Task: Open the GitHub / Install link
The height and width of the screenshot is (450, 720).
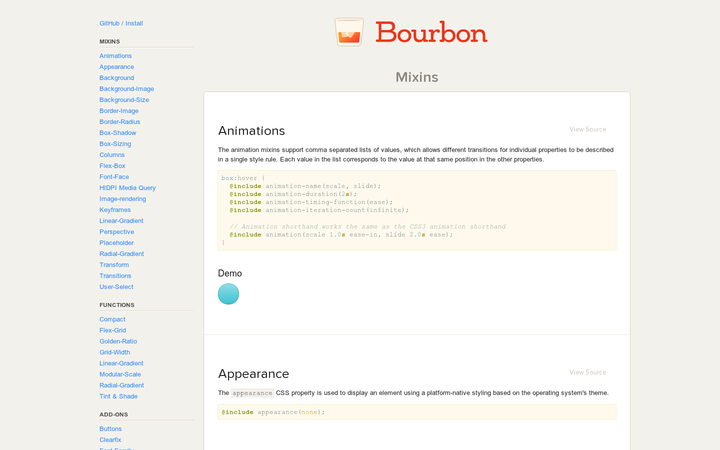Action: pyautogui.click(x=121, y=23)
